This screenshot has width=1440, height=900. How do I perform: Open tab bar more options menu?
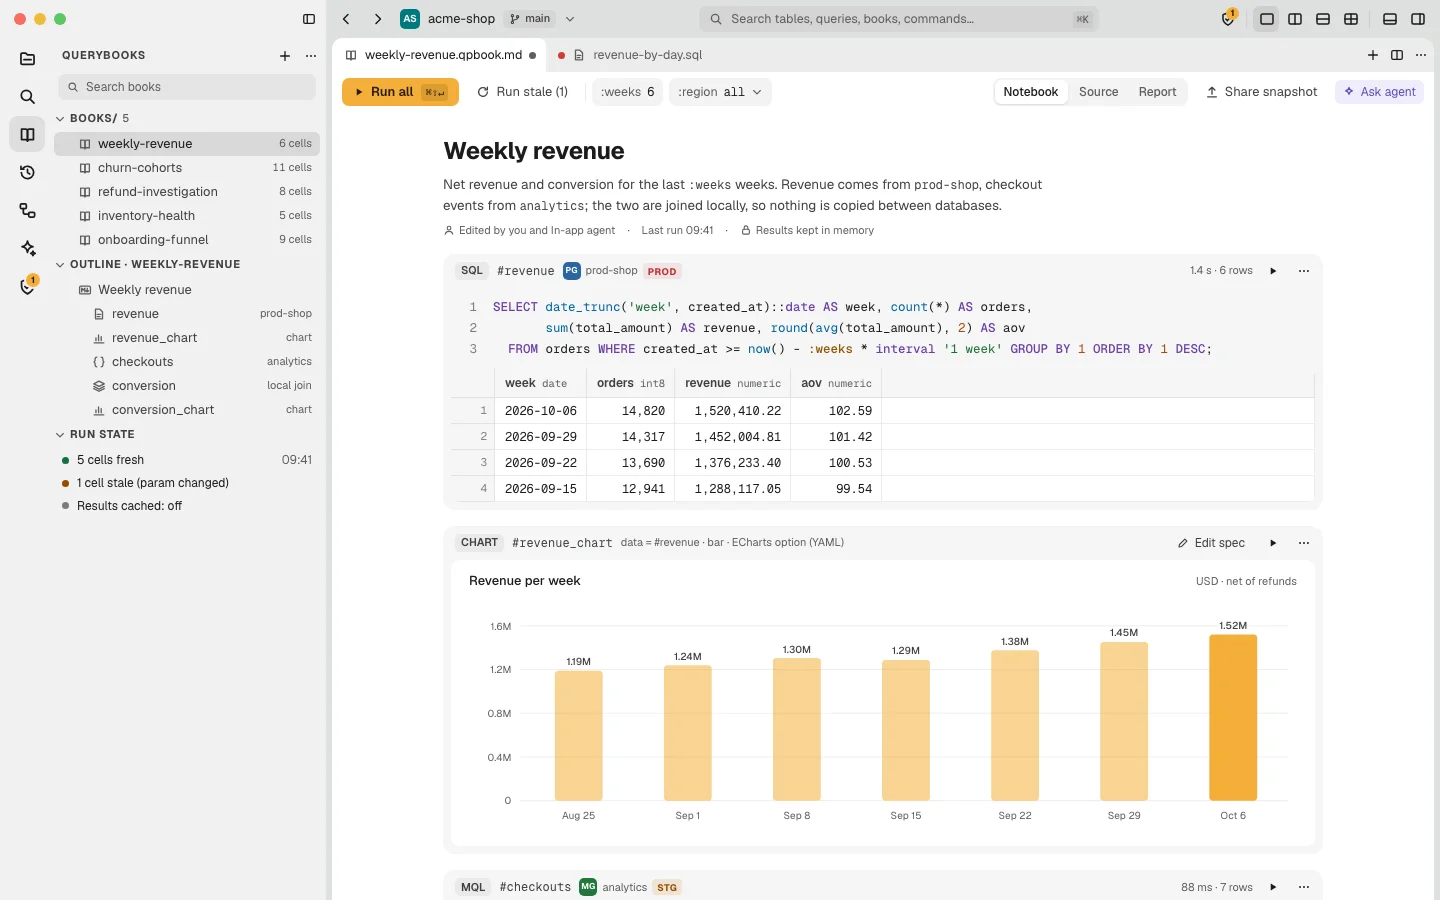coord(1421,55)
